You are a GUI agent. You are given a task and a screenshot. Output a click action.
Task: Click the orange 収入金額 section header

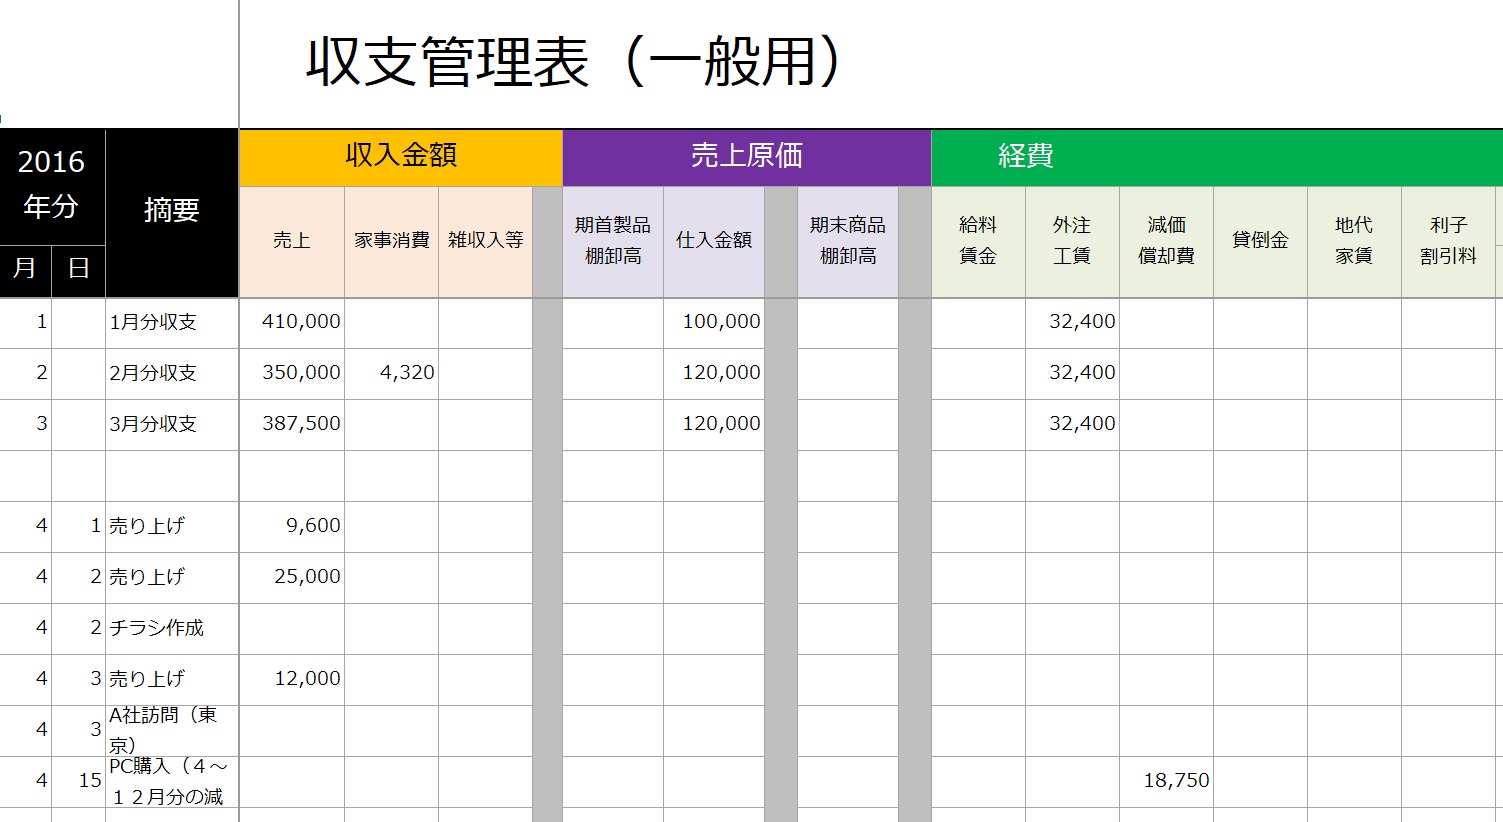click(x=399, y=155)
